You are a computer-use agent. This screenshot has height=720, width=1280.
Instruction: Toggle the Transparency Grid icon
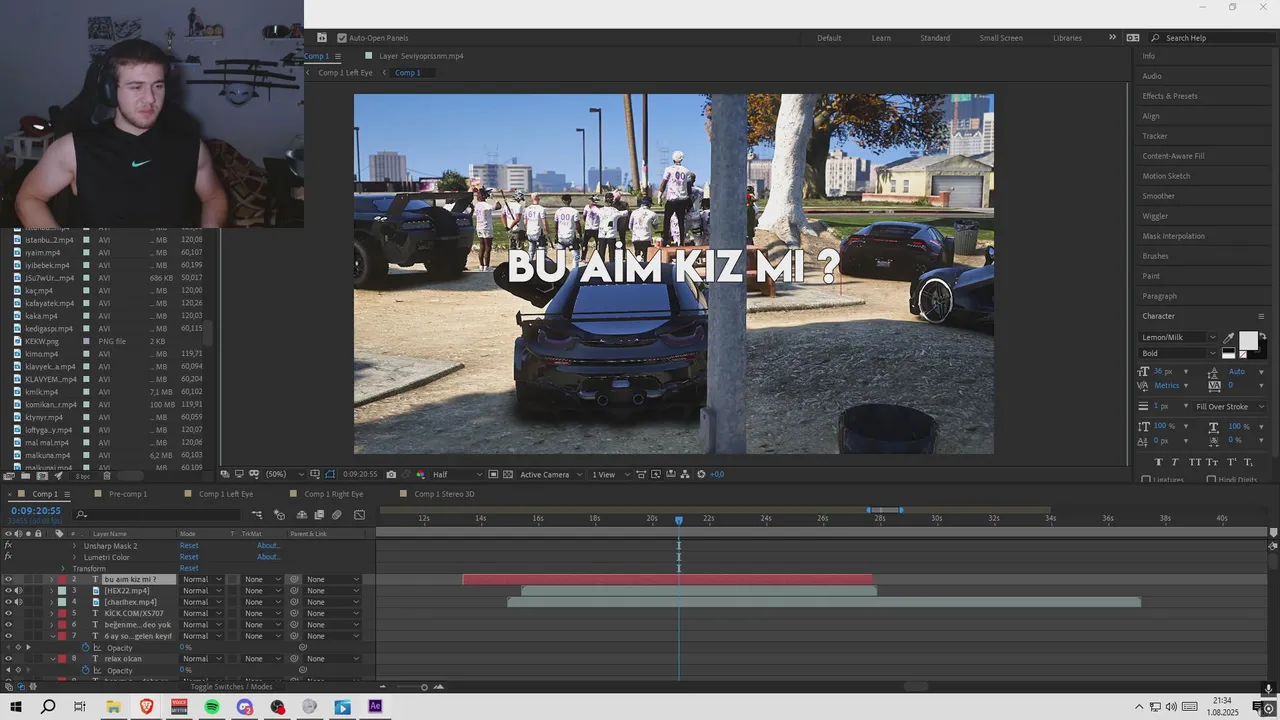pos(507,474)
